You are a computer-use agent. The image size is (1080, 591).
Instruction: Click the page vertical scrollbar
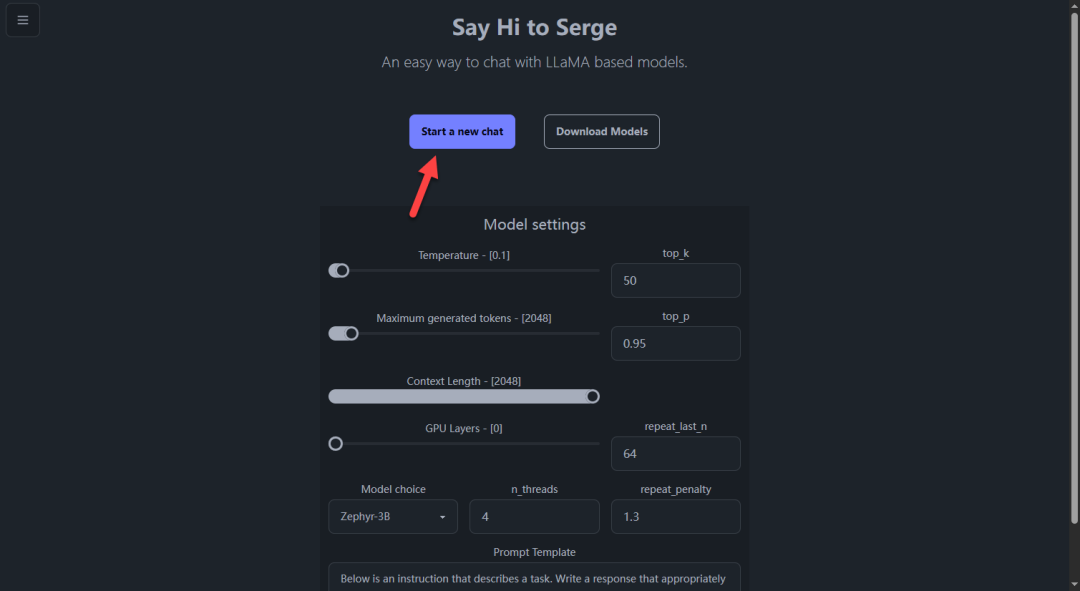[1074, 269]
